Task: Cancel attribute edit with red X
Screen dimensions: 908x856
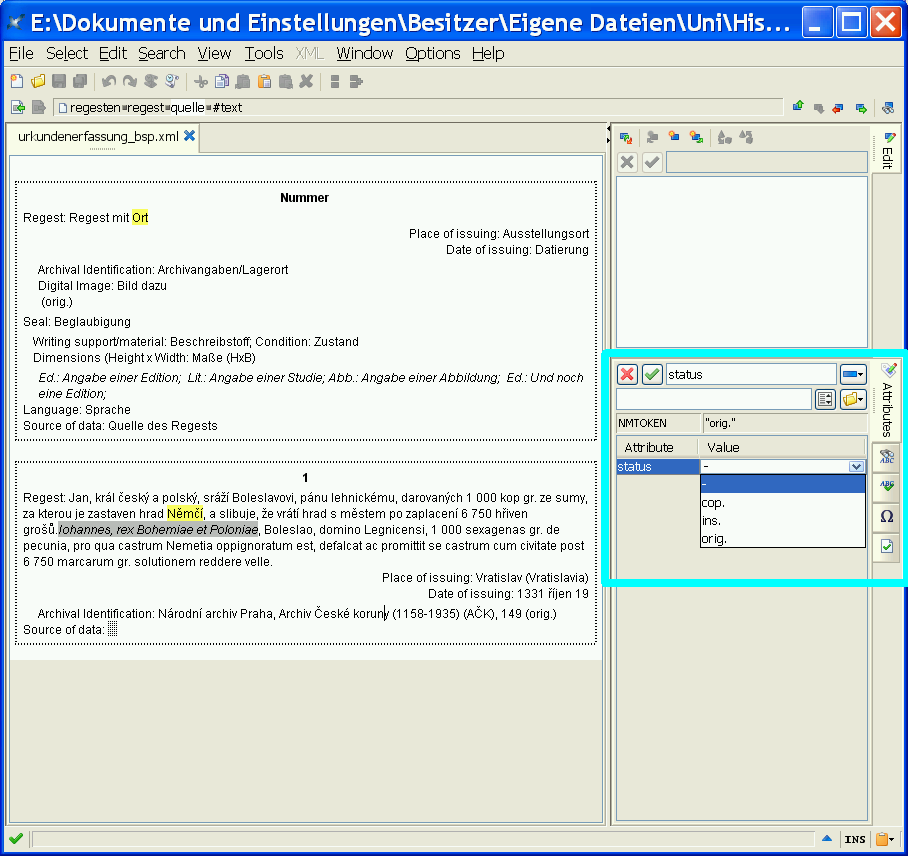Action: [x=627, y=374]
